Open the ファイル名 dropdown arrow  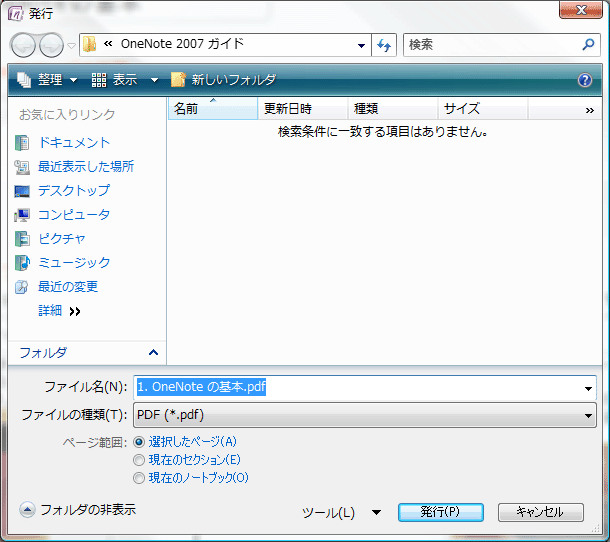click(588, 388)
